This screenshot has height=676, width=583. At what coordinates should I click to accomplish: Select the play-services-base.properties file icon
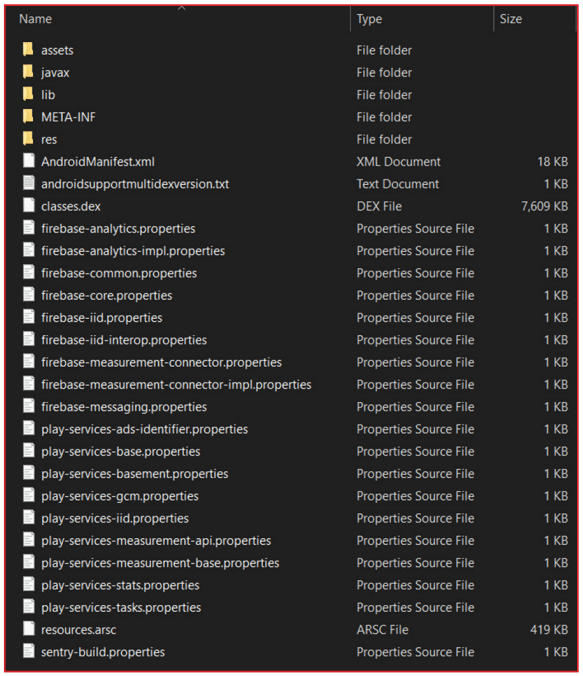(28, 451)
